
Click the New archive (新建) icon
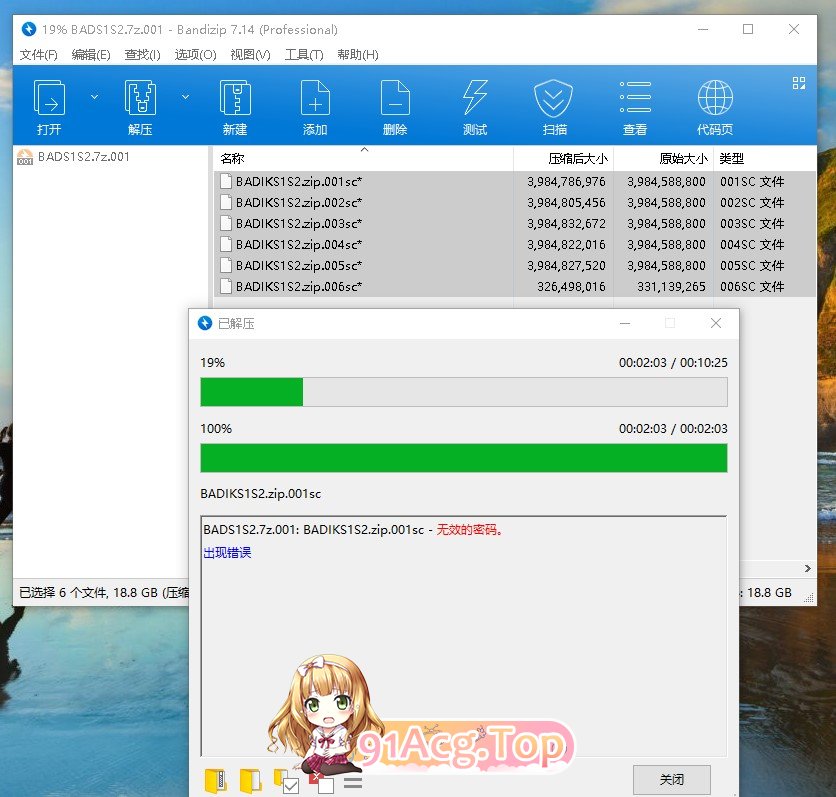coord(235,107)
